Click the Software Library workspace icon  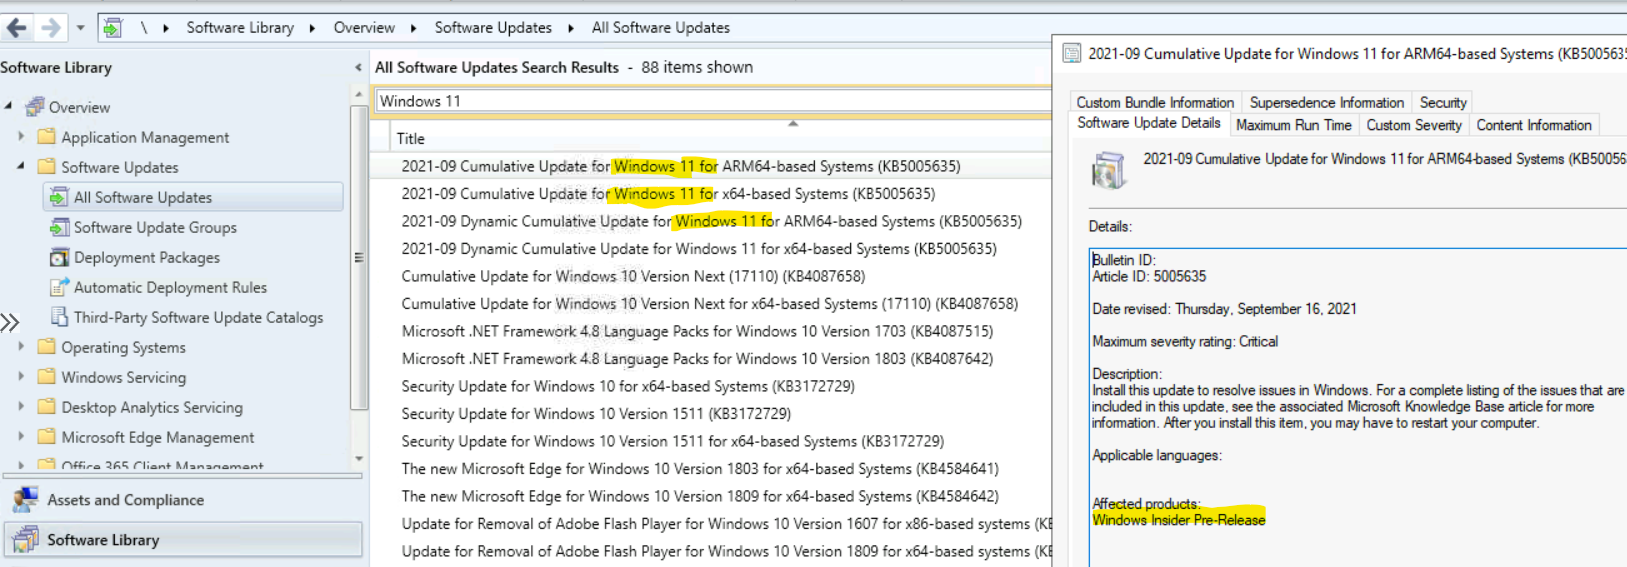pos(25,539)
